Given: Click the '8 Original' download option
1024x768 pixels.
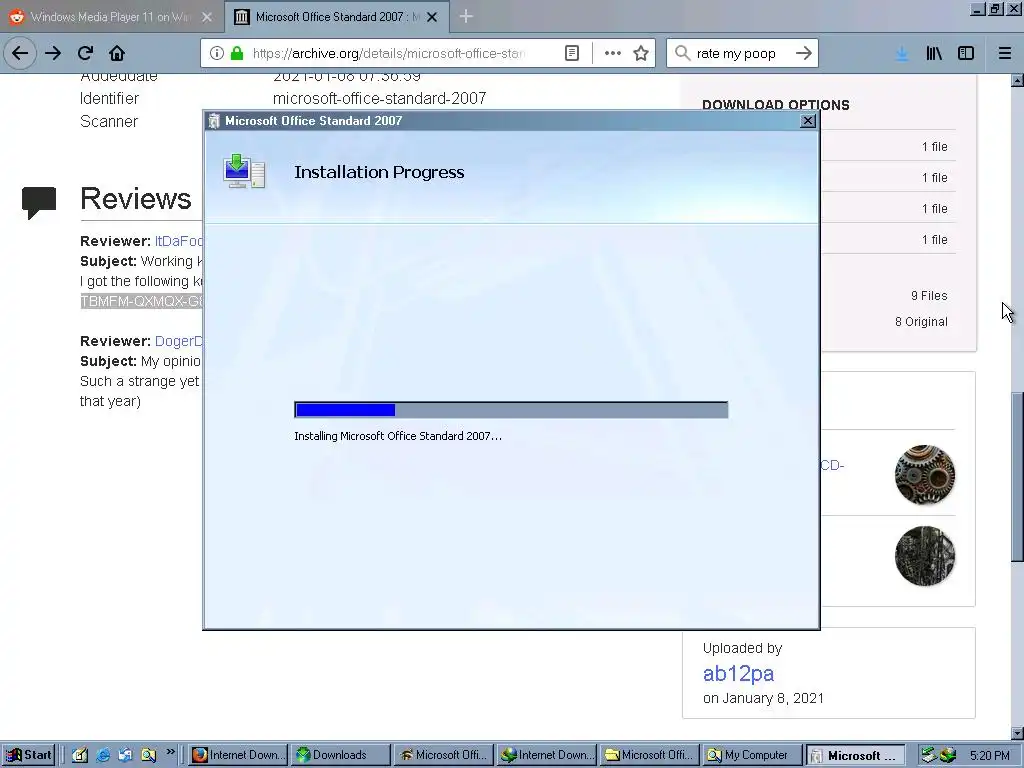Looking at the screenshot, I should [921, 322].
